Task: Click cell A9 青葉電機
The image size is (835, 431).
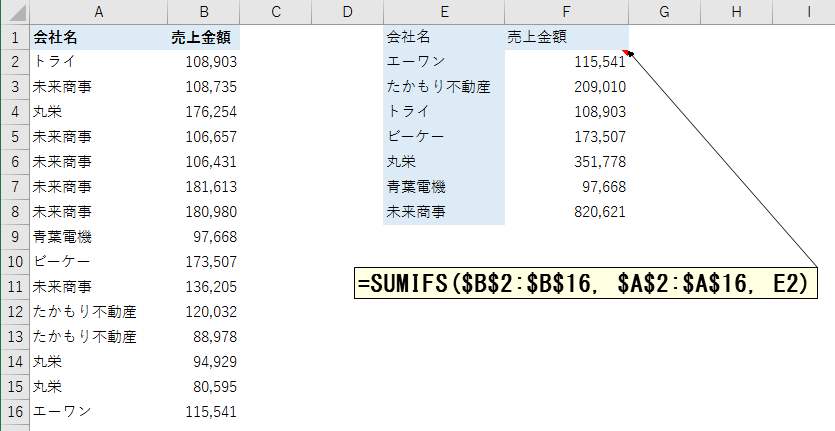Action: pyautogui.click(x=99, y=237)
